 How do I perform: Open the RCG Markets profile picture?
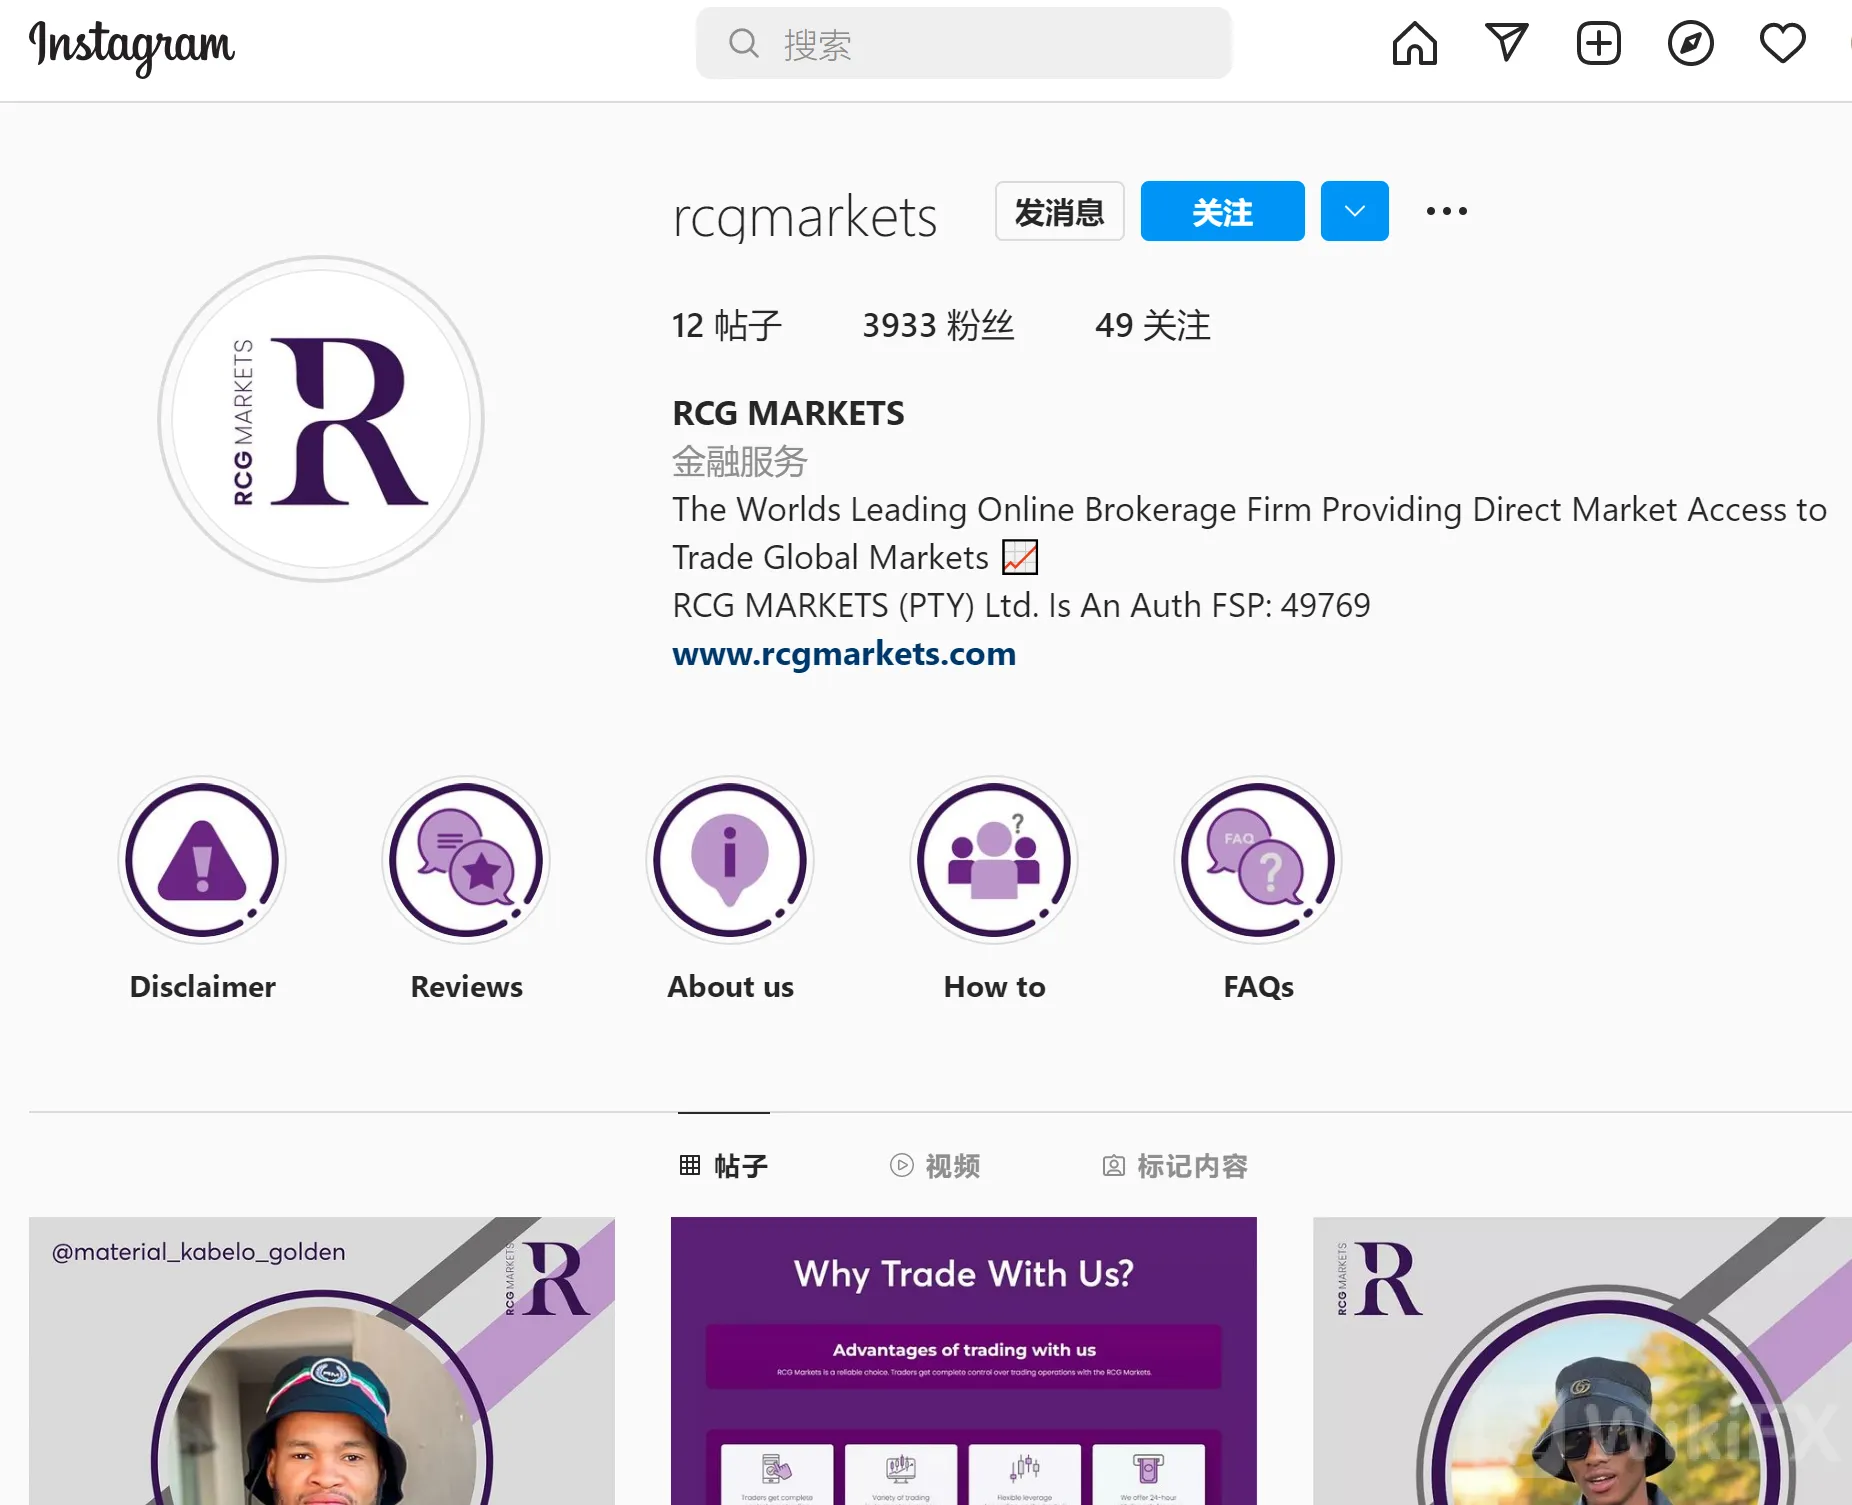point(321,419)
